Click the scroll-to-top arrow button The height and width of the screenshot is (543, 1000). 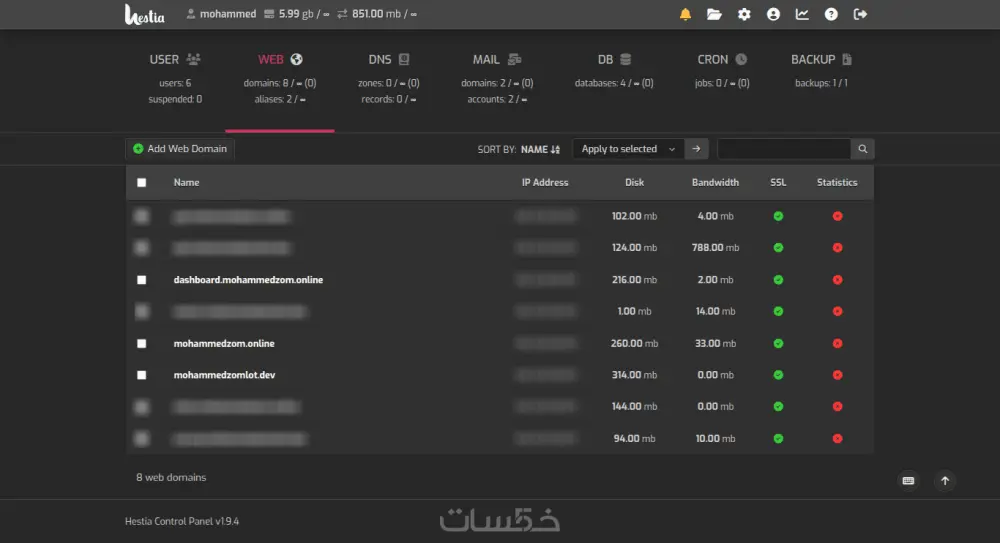(x=945, y=480)
